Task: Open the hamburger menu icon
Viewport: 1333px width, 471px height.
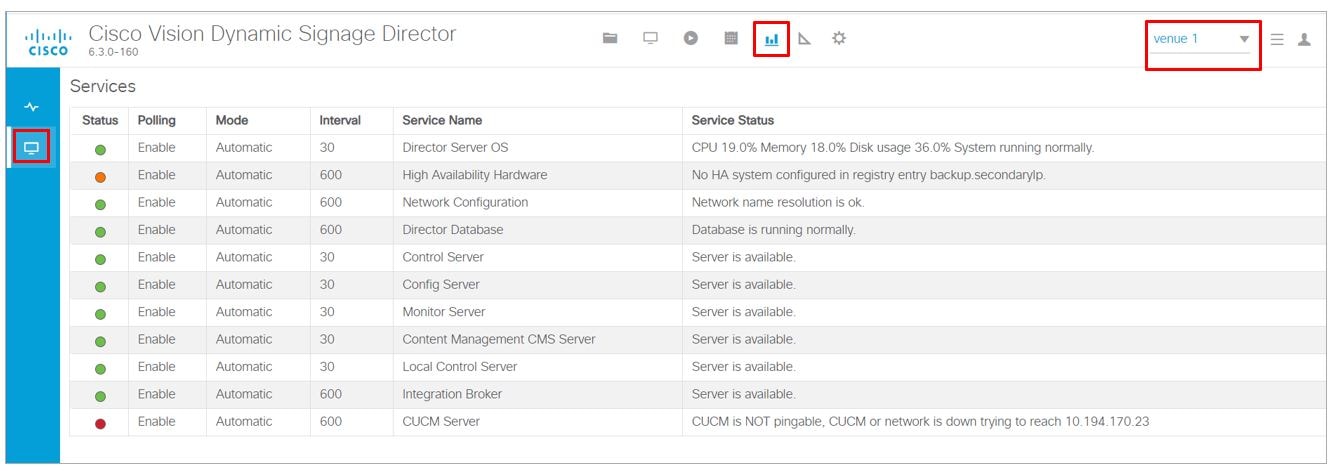Action: (1277, 40)
